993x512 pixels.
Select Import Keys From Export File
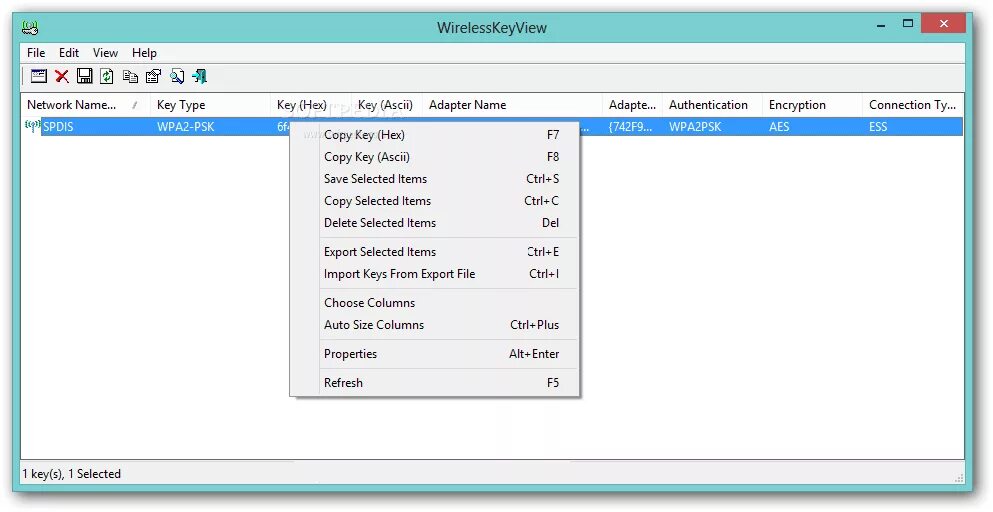point(434,274)
